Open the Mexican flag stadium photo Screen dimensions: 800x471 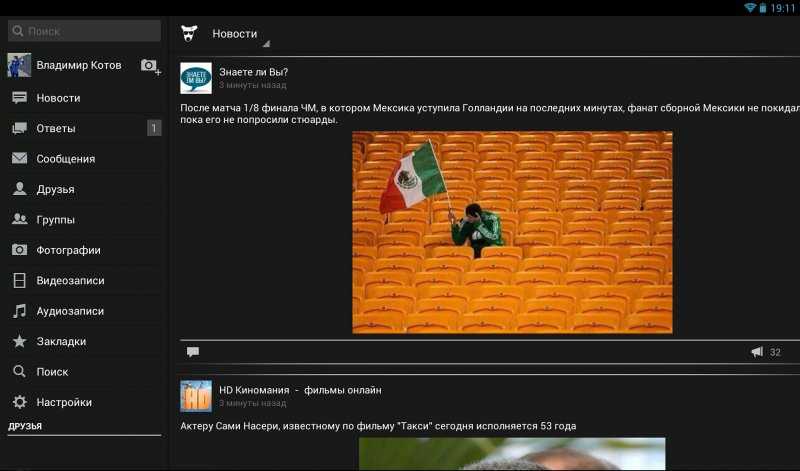[512, 232]
